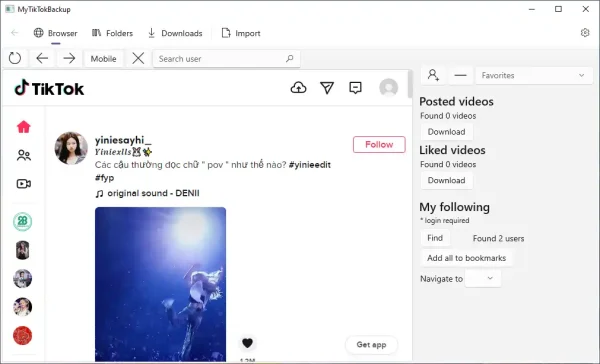Screen dimensions: 600x364
Task: Open TikTok LIVE camera icon
Action: (x=24, y=184)
